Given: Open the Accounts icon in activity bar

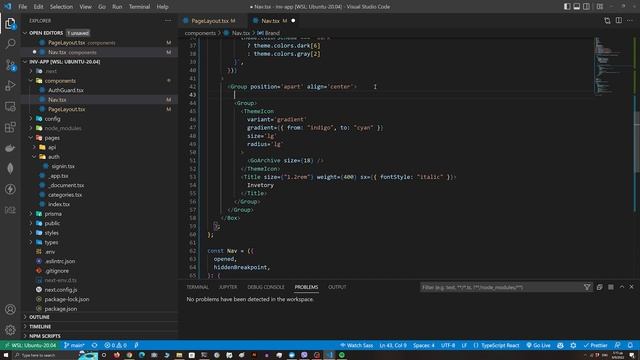Looking at the screenshot, I should 10,309.
